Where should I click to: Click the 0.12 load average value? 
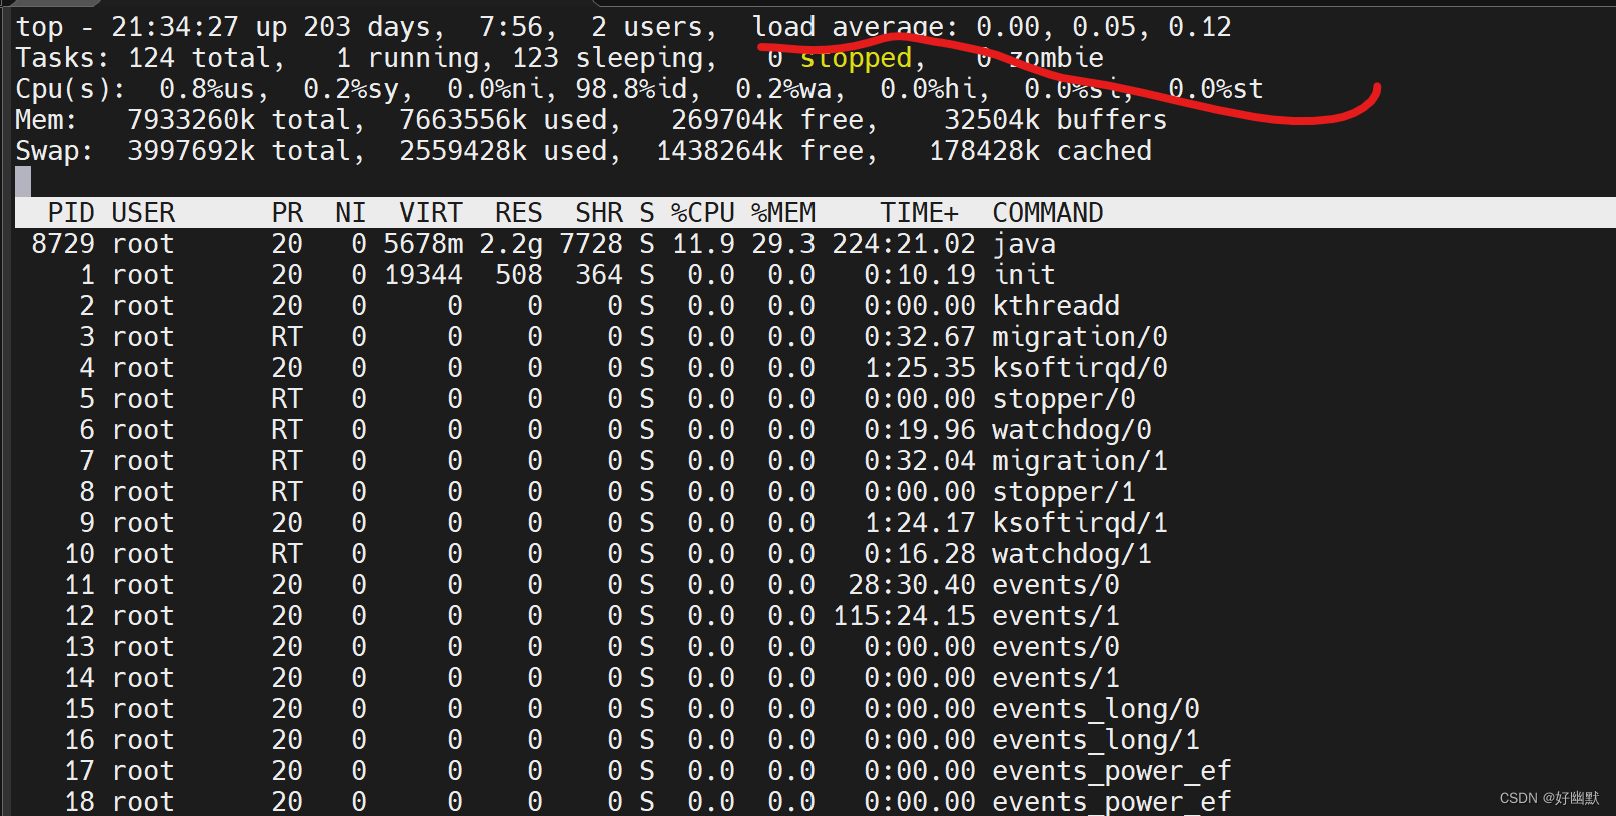click(1200, 27)
